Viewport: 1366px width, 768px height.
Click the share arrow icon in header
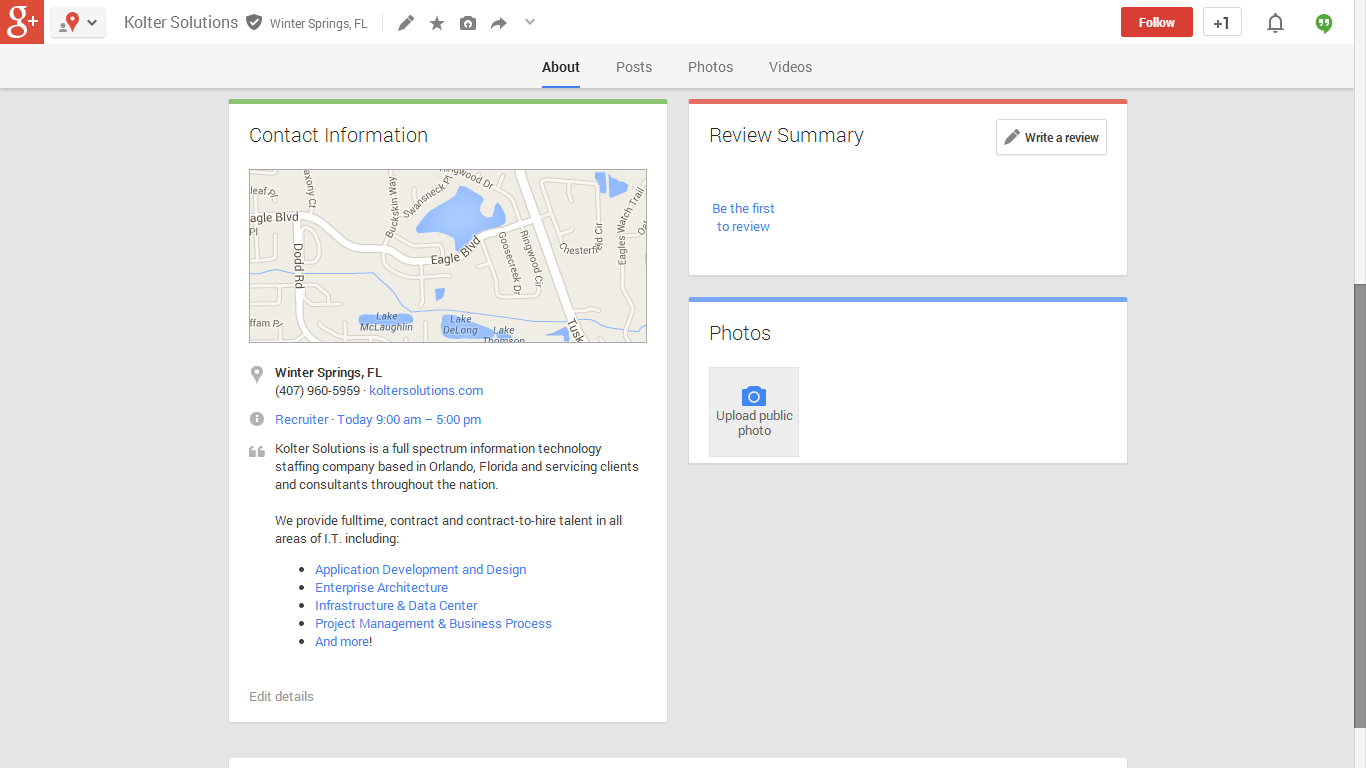coord(499,23)
